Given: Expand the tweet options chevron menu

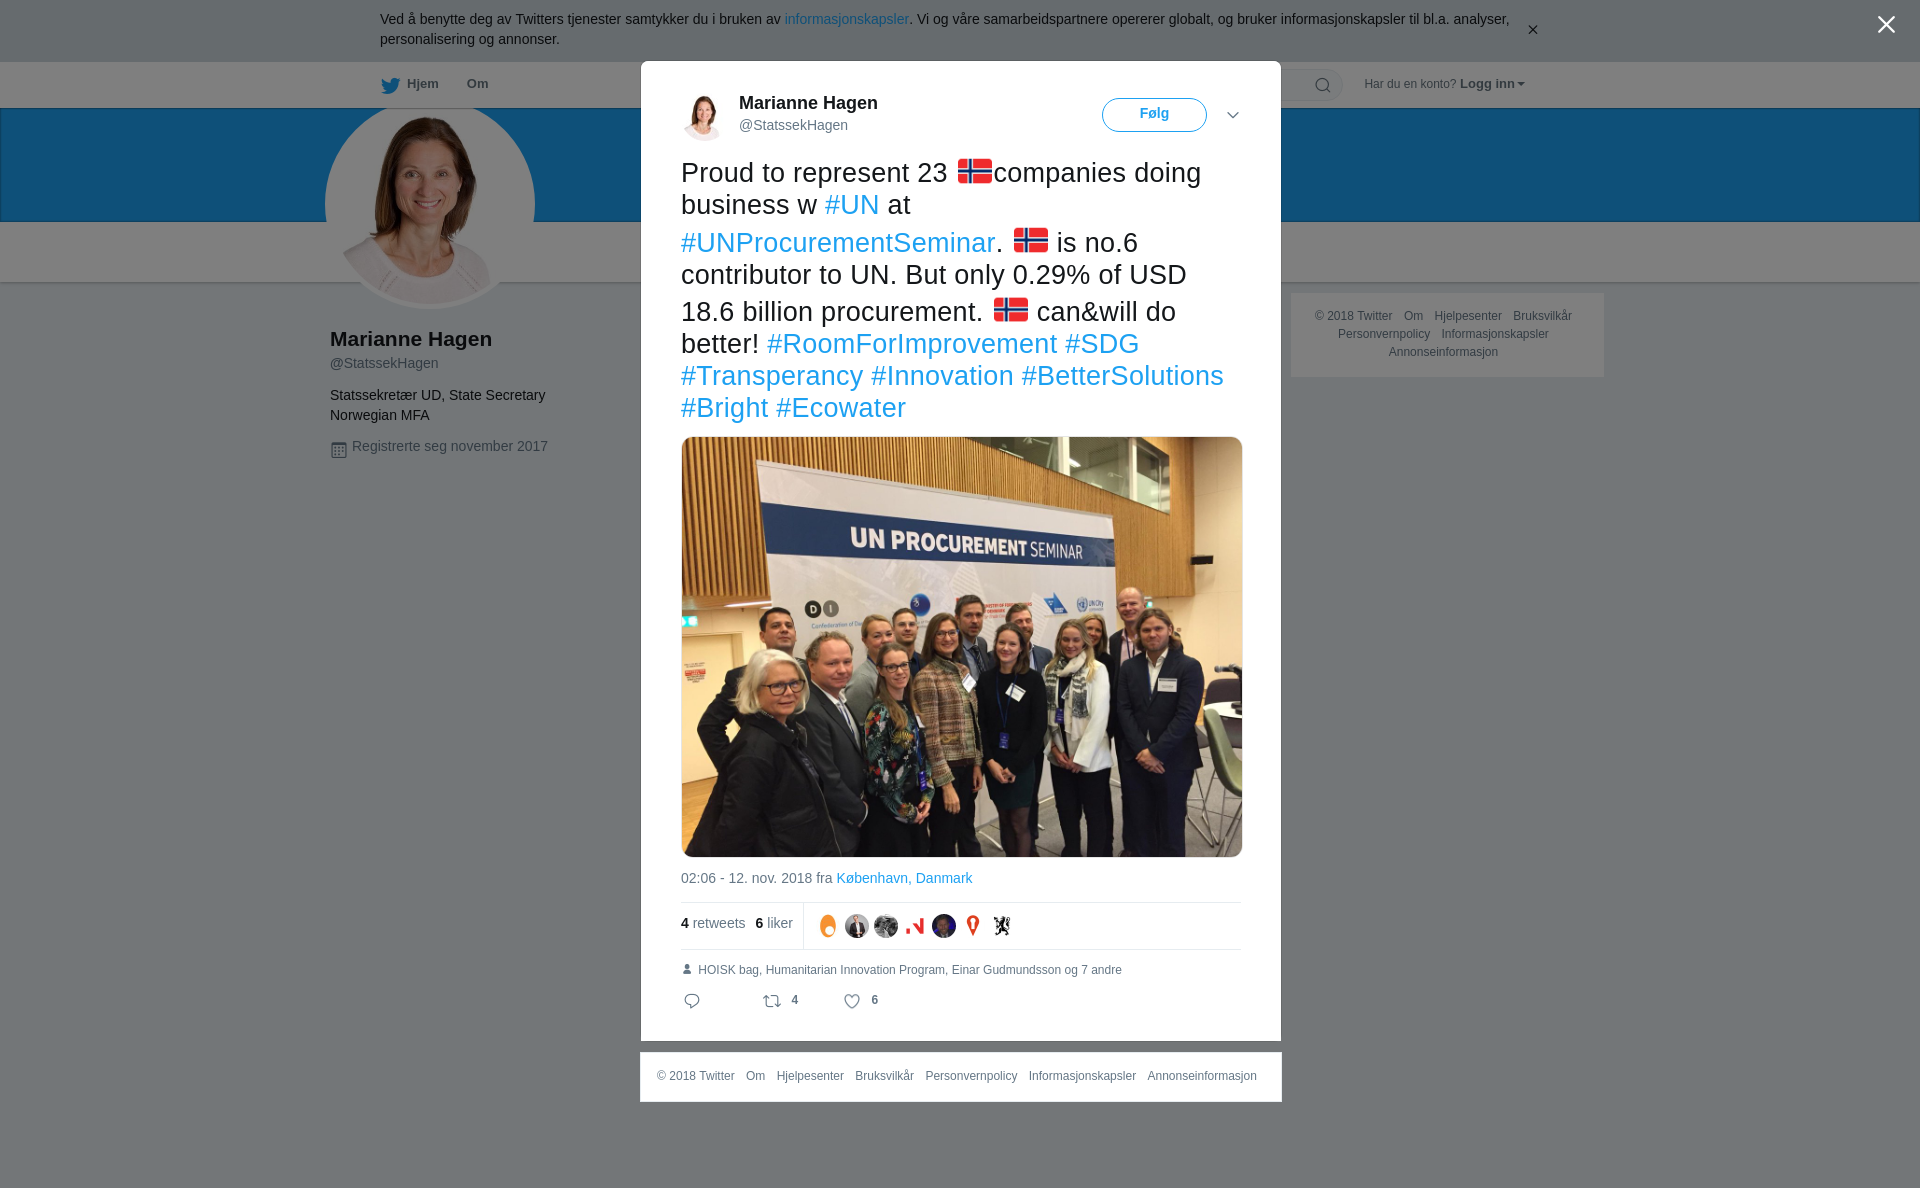Looking at the screenshot, I should (x=1233, y=115).
